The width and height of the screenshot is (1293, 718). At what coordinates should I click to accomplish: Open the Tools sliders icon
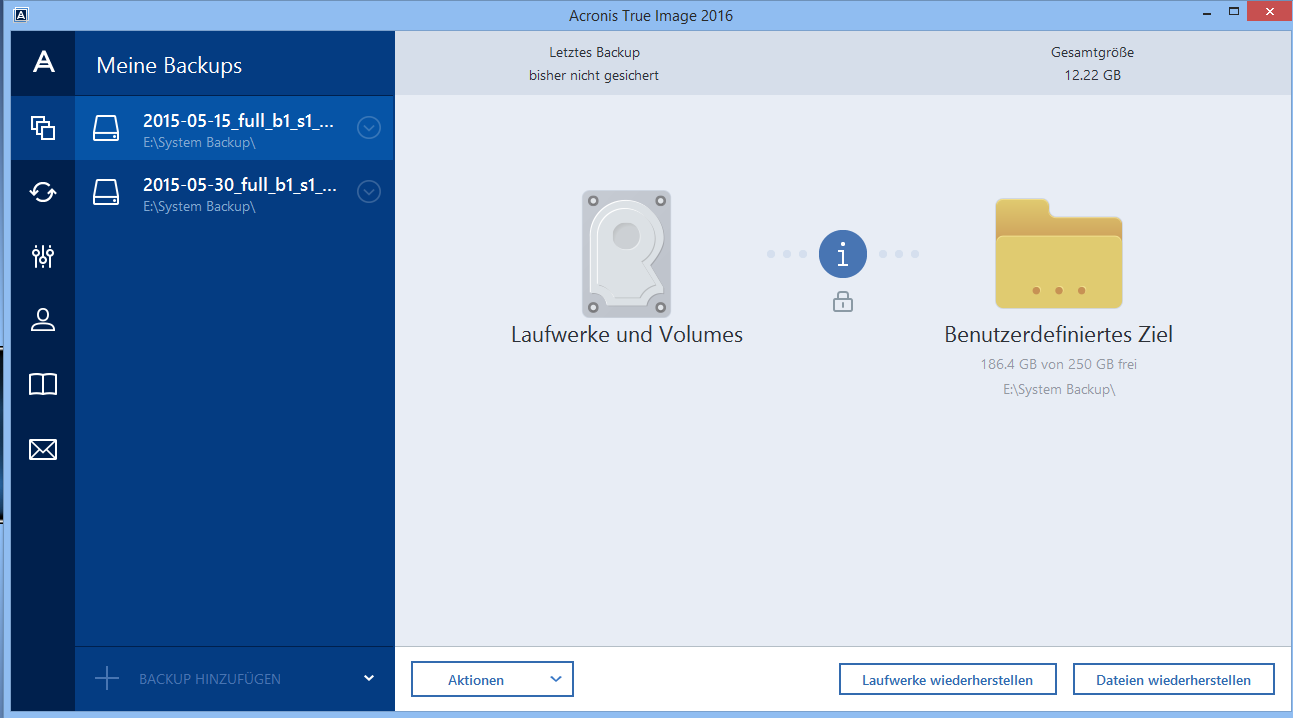[42, 256]
